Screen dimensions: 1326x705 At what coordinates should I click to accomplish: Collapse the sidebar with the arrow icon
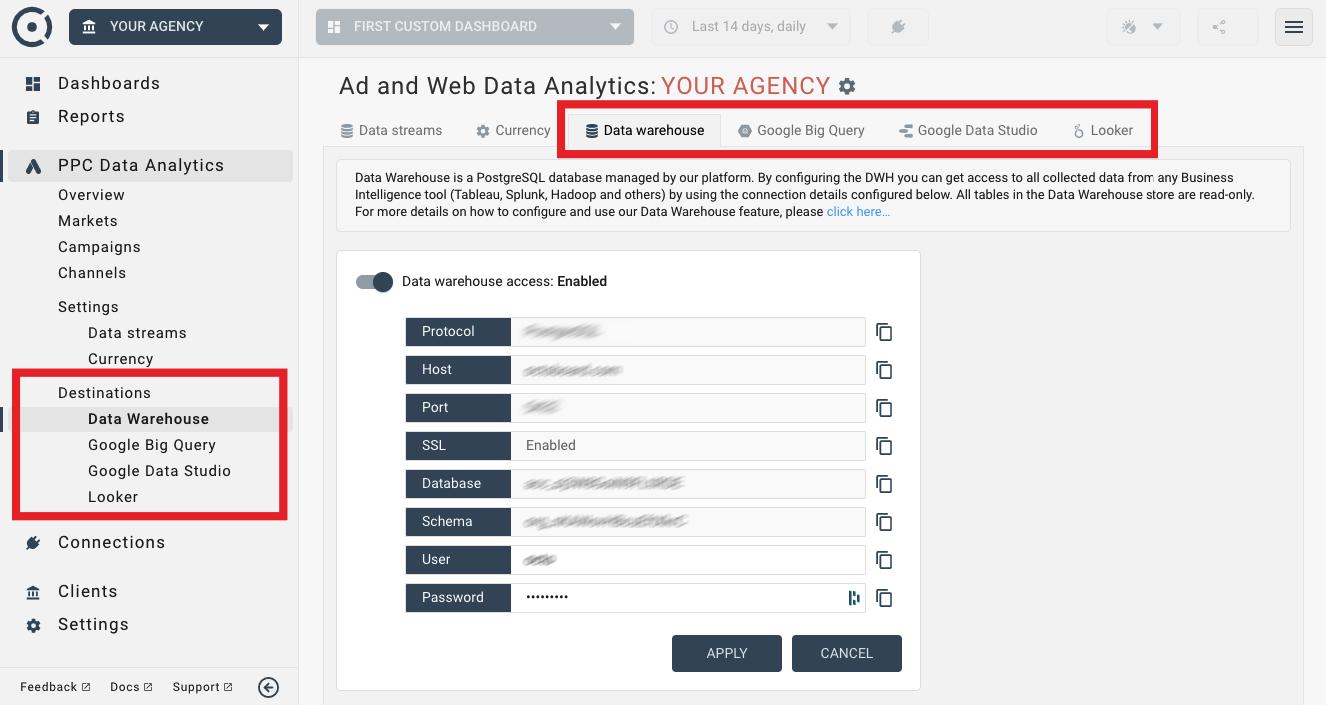click(268, 687)
